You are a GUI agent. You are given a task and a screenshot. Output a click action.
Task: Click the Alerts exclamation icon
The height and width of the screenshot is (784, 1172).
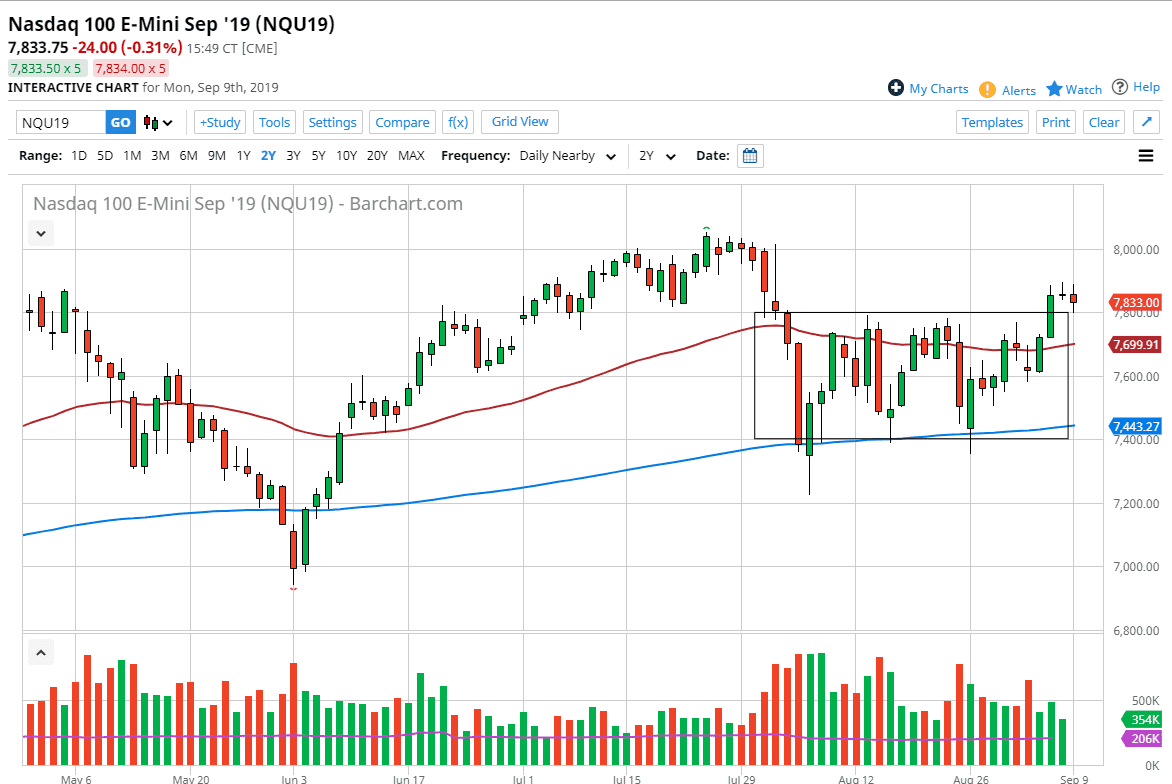[987, 89]
